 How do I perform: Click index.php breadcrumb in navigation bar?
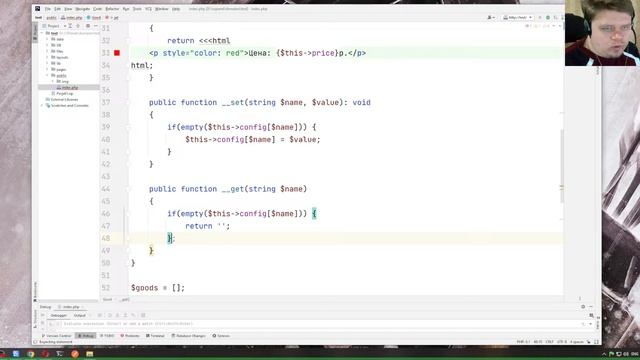click(72, 18)
